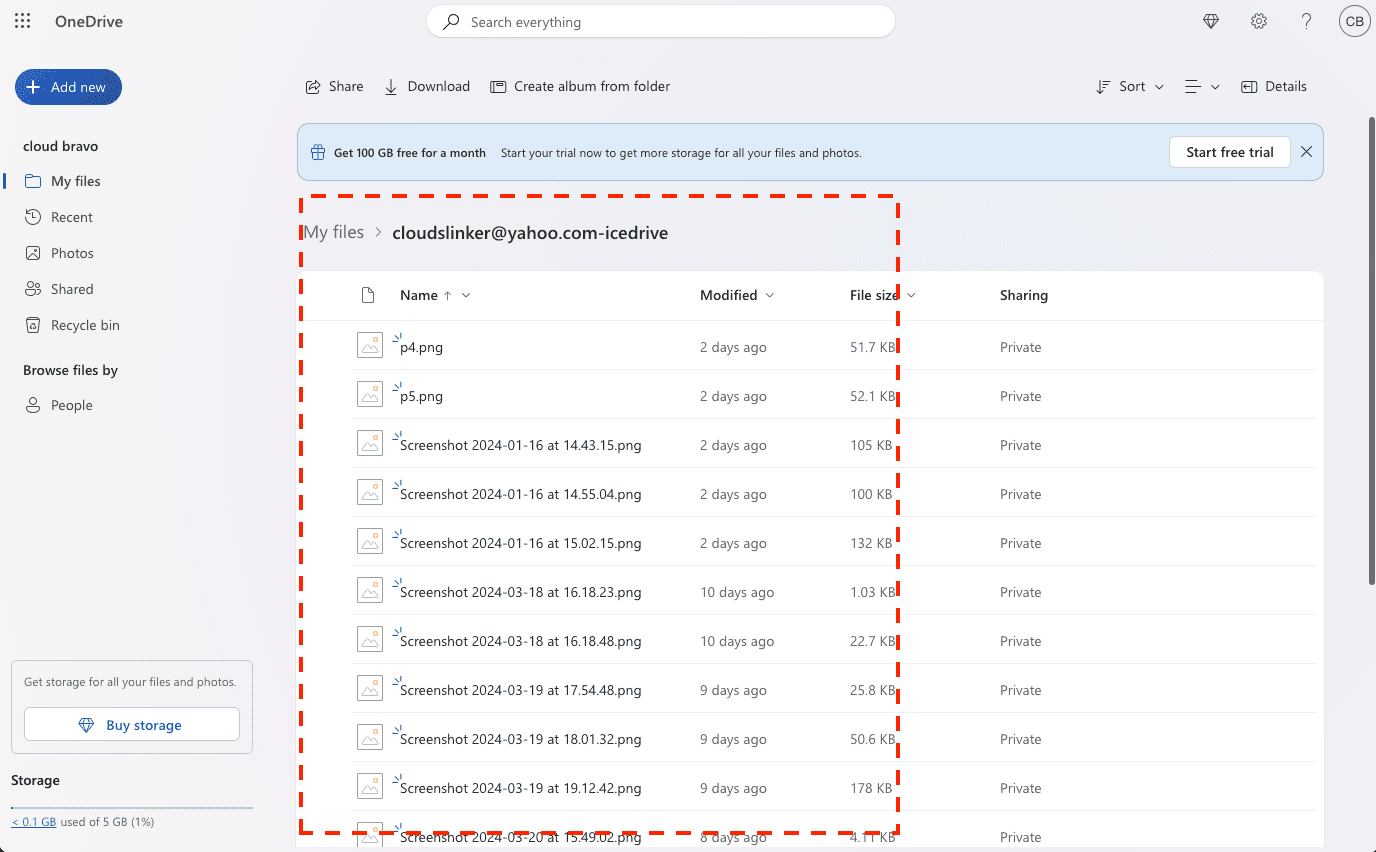Screen dimensions: 1376x852
Task: Open Screenshot 2024-03-19 at 18.01.32.png
Action: click(521, 739)
